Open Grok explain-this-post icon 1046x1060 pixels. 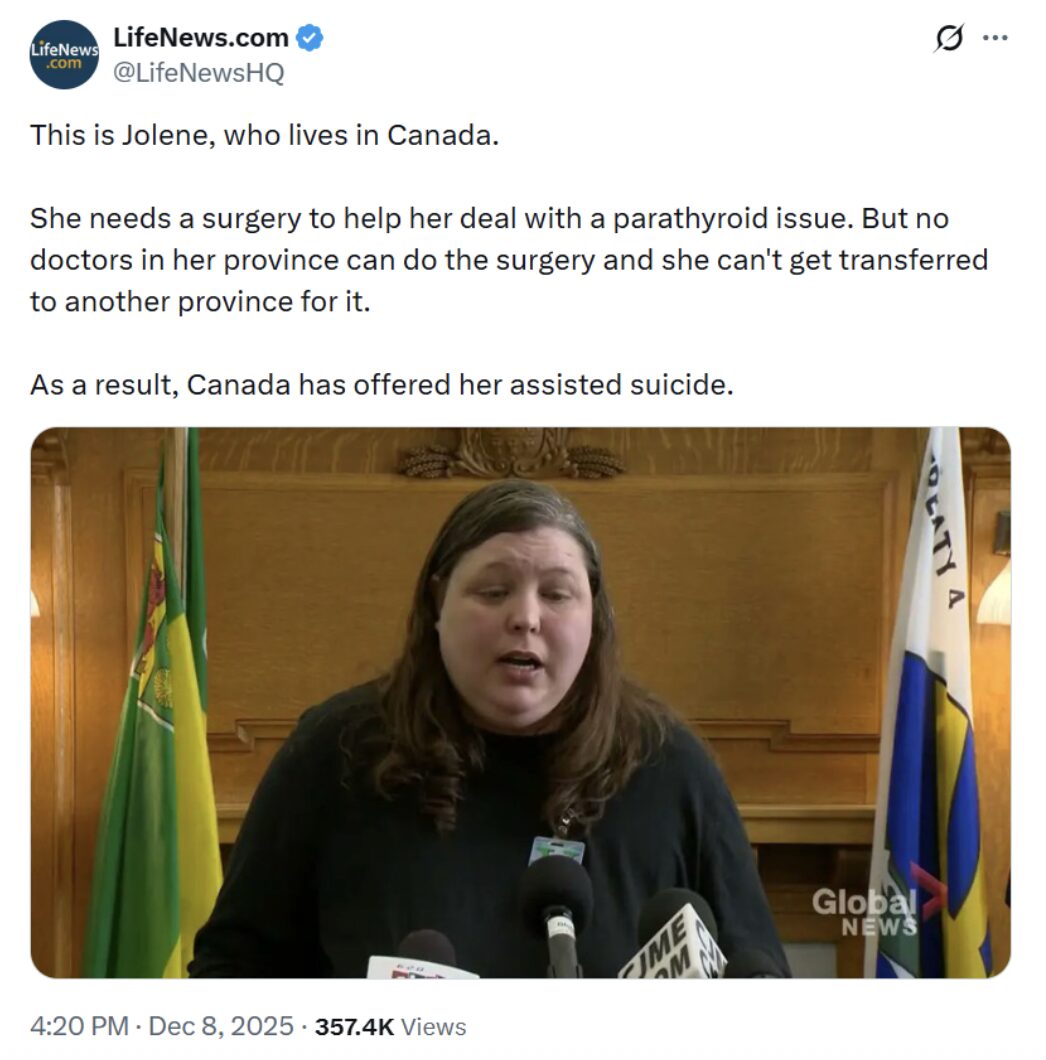tap(949, 38)
